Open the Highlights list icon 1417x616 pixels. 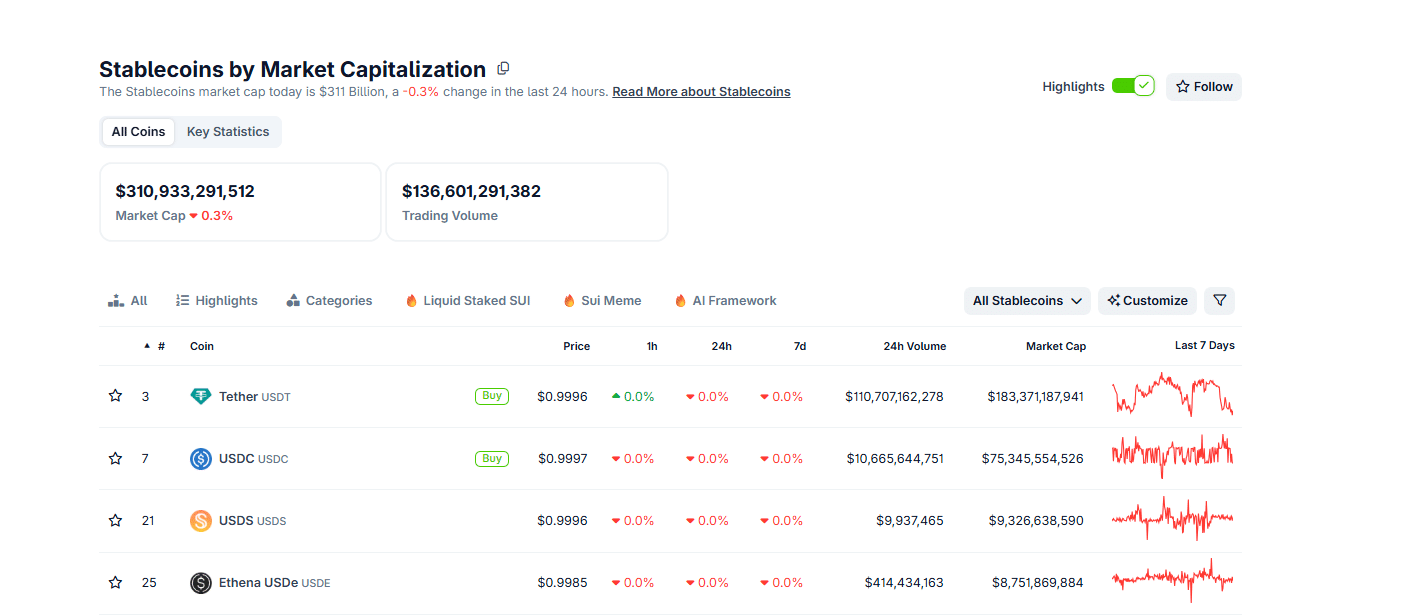[182, 300]
